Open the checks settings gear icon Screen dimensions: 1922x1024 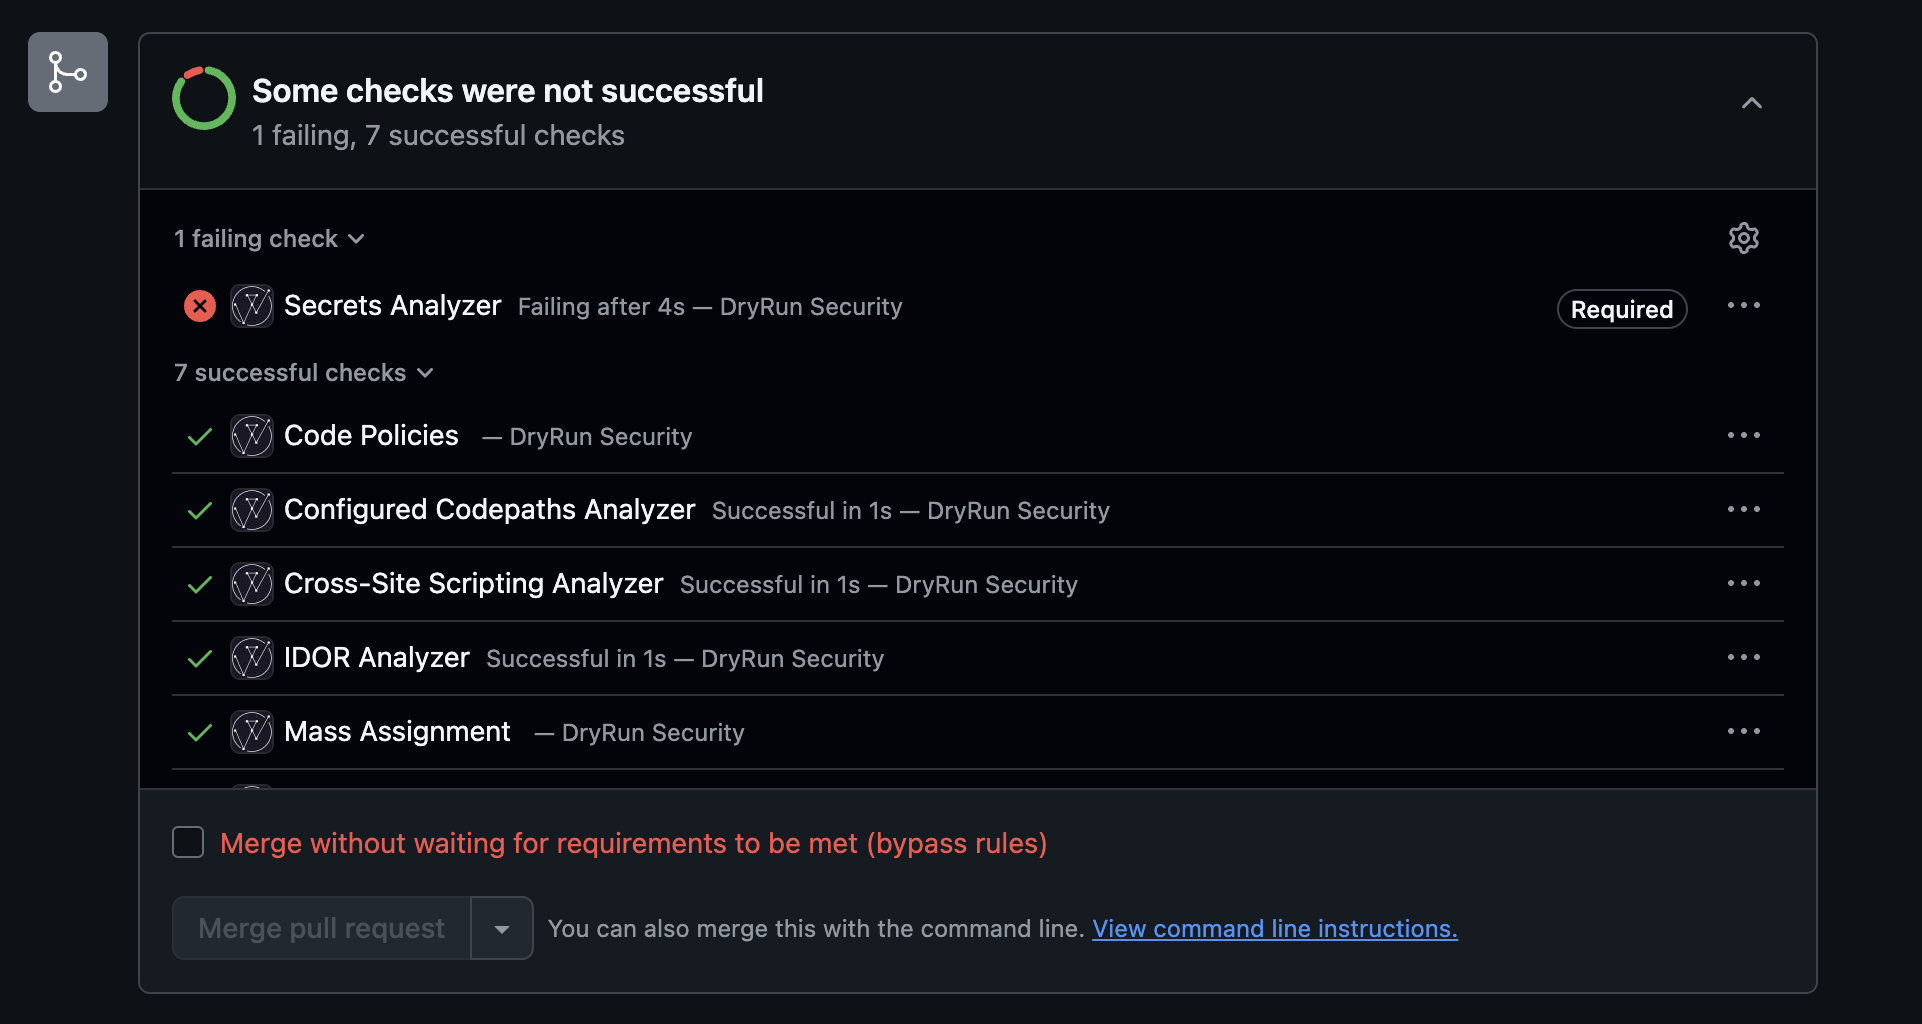tap(1744, 238)
